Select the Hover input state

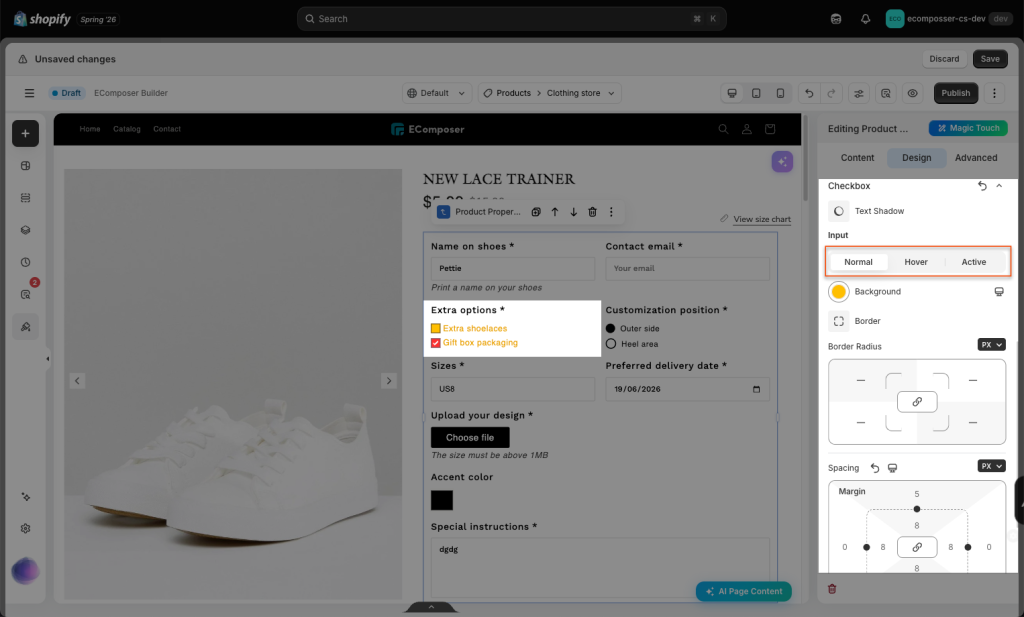(x=916, y=262)
